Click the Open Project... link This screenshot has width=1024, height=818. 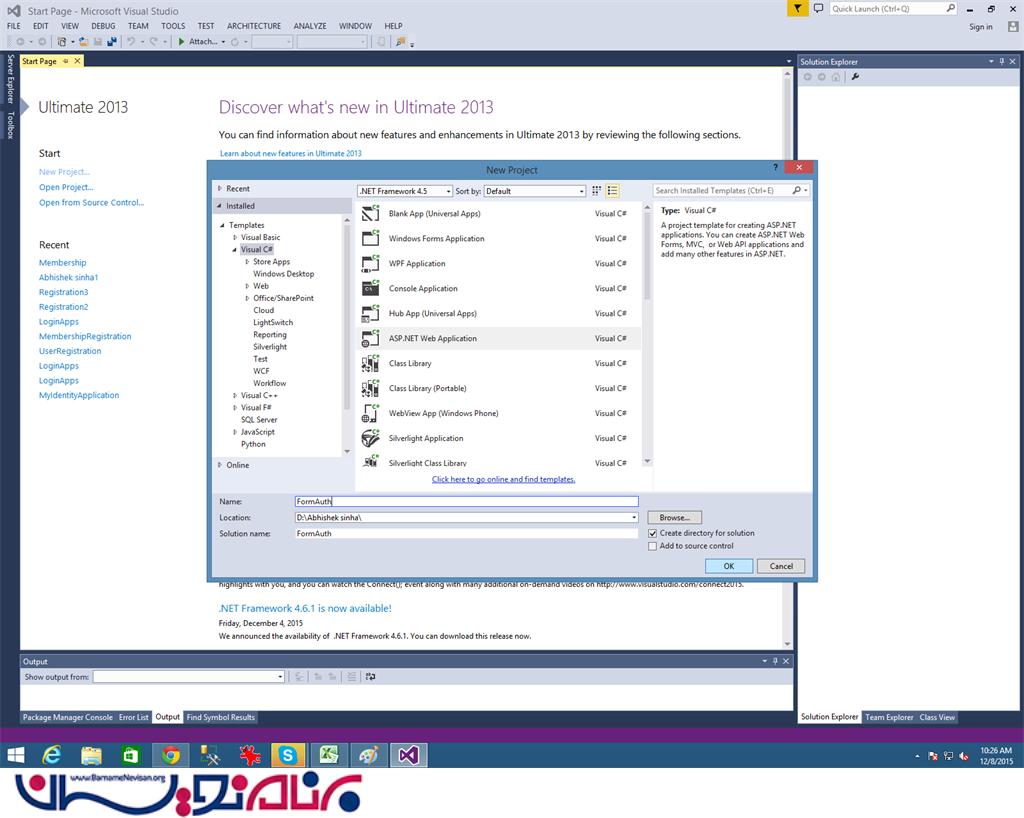coord(66,187)
